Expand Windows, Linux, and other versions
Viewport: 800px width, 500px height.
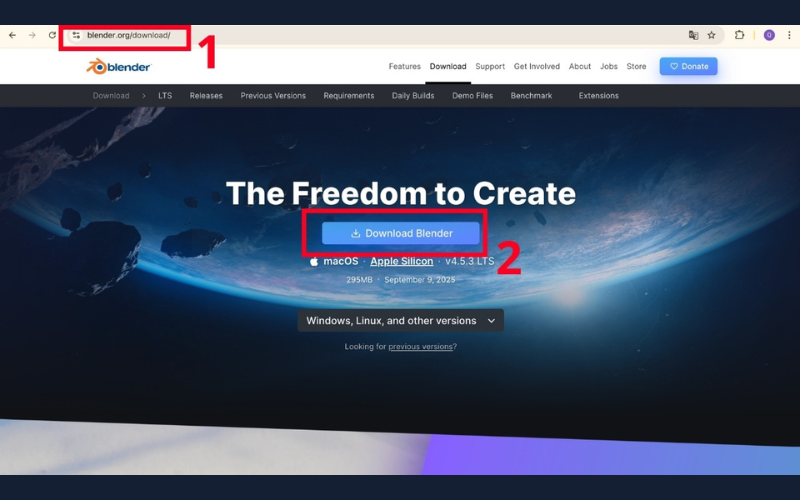[401, 320]
